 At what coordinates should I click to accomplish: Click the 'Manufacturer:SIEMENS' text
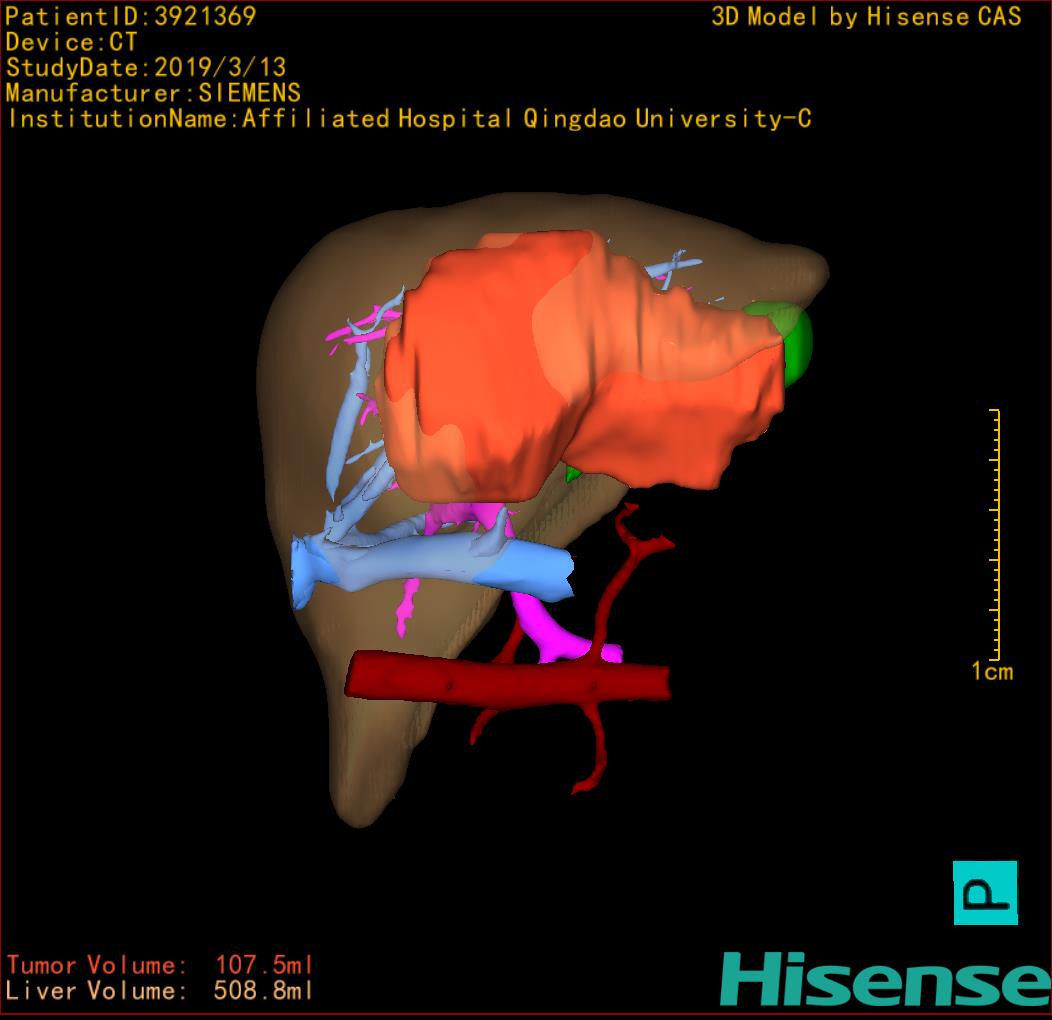tap(153, 93)
